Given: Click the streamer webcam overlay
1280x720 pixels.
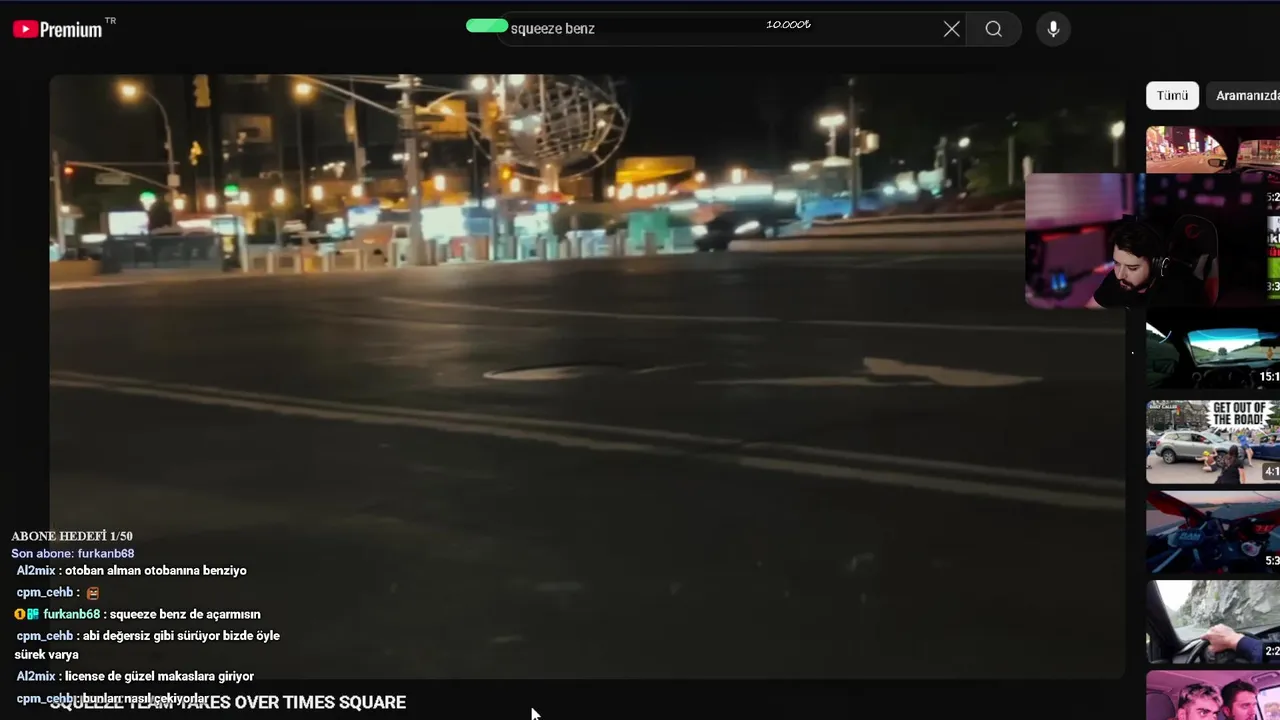Looking at the screenshot, I should pos(1124,240).
